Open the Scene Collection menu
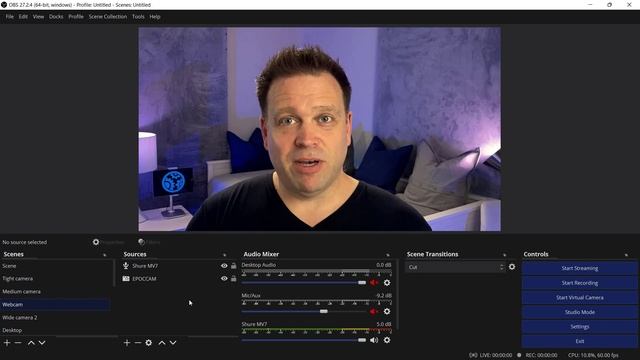The image size is (640, 360). tap(108, 17)
